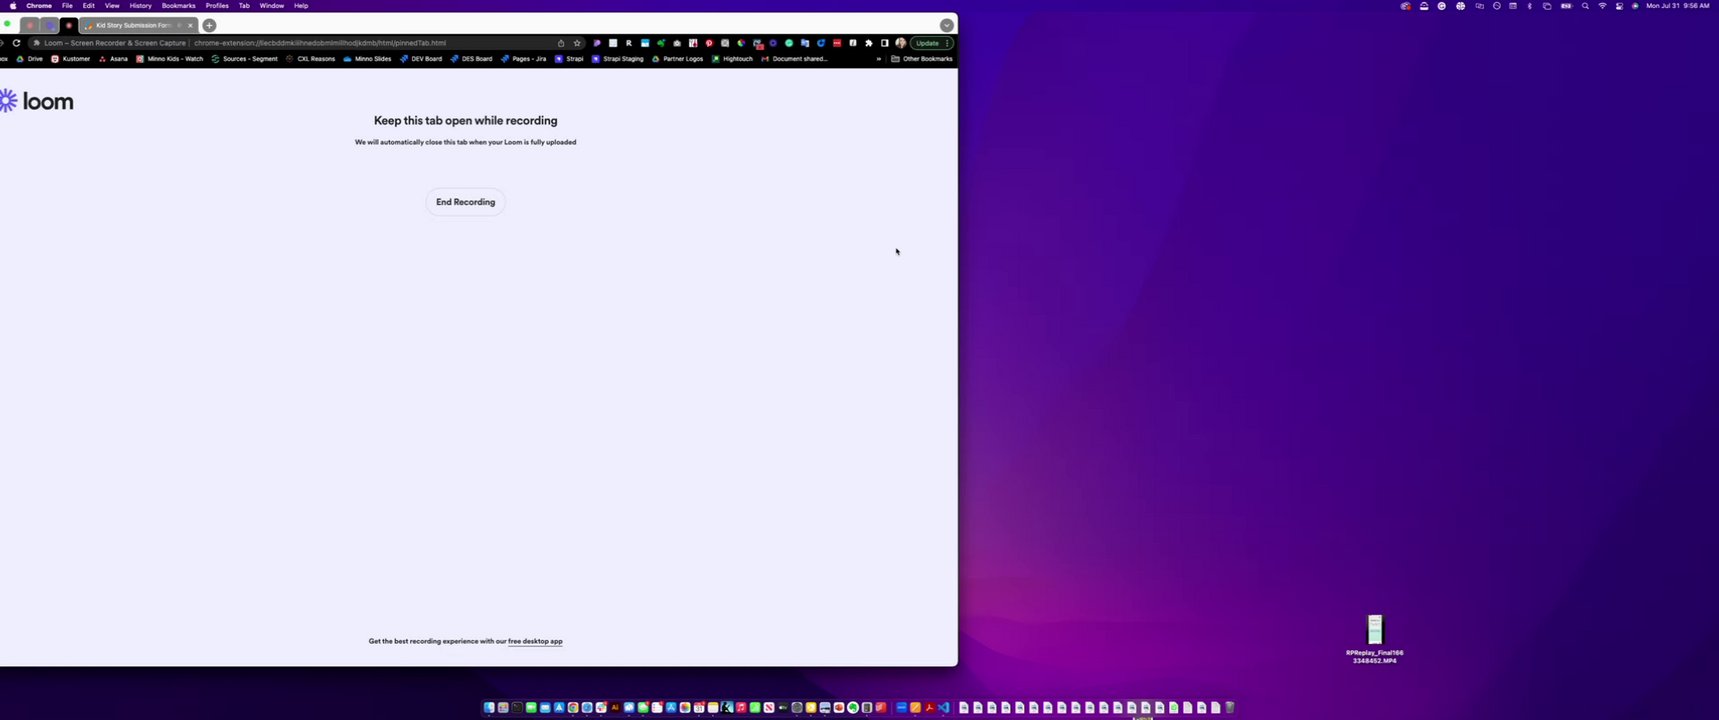The width and height of the screenshot is (1719, 720).
Task: Open Google Chrome from the Dock
Action: [x=573, y=708]
